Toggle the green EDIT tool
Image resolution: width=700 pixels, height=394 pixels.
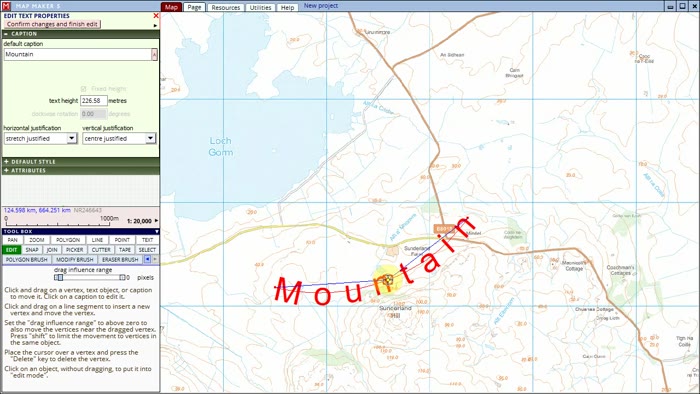(x=12, y=250)
